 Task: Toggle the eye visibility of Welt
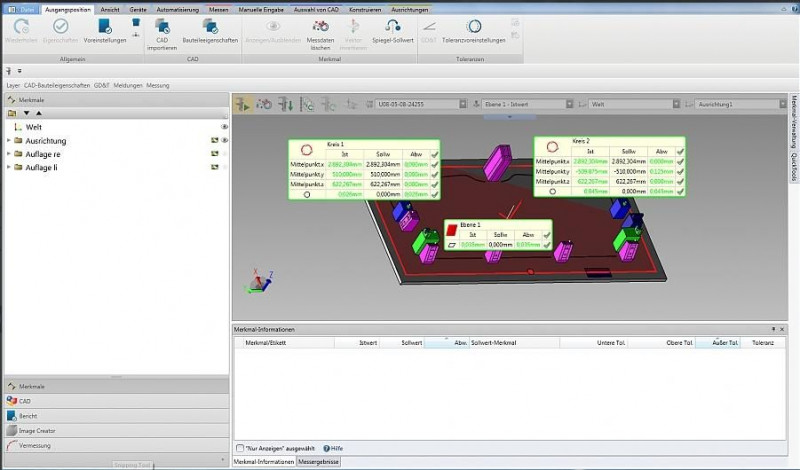pos(224,127)
